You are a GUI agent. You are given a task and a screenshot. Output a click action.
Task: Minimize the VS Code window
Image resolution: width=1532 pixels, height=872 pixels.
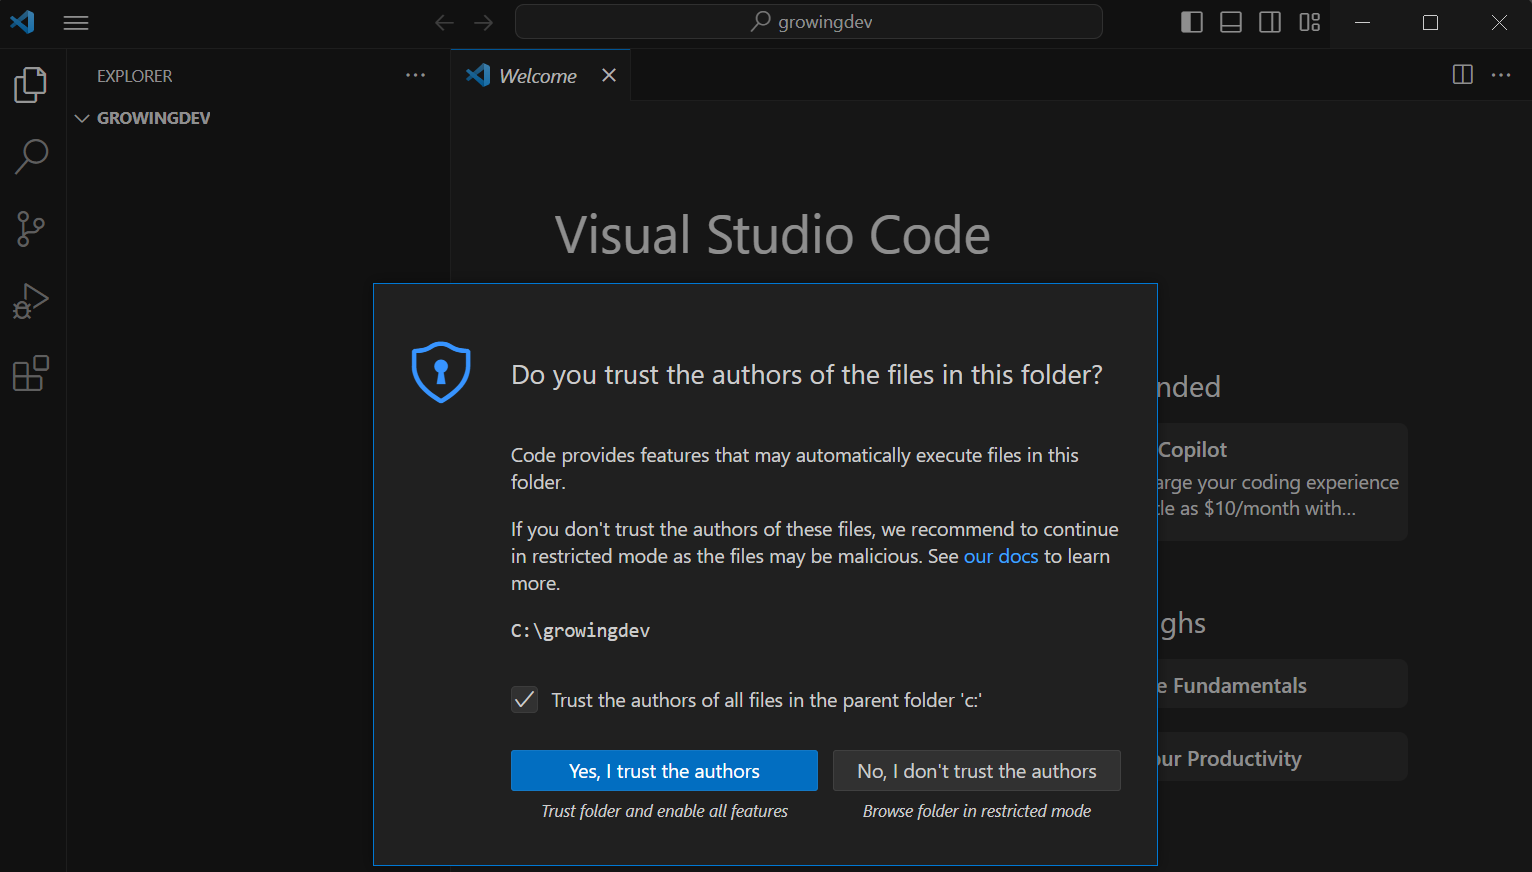tap(1362, 22)
